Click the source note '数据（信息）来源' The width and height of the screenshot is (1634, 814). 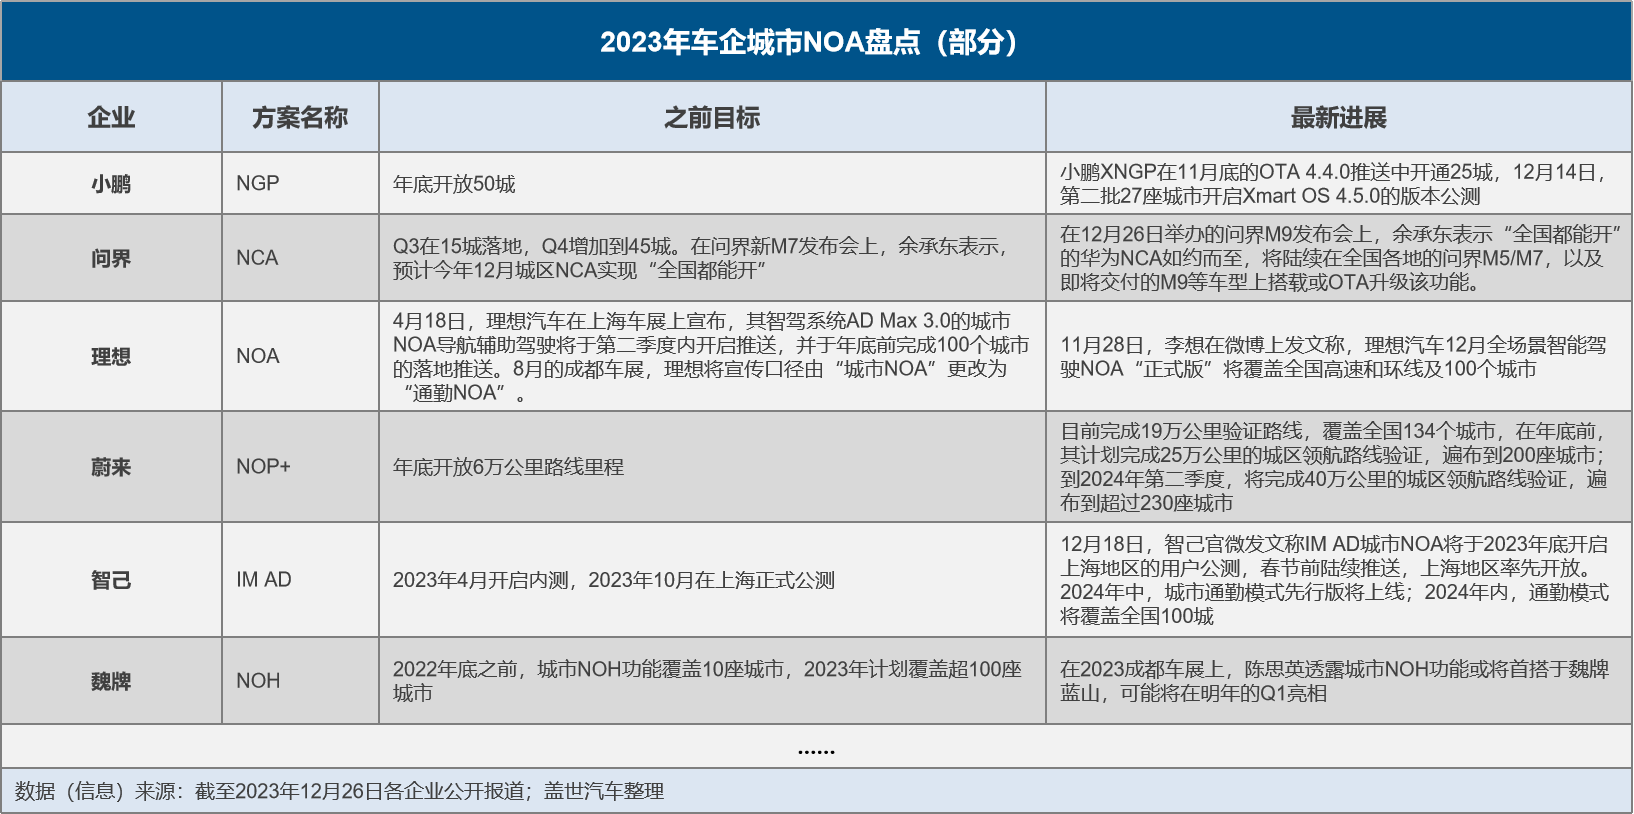[816, 791]
